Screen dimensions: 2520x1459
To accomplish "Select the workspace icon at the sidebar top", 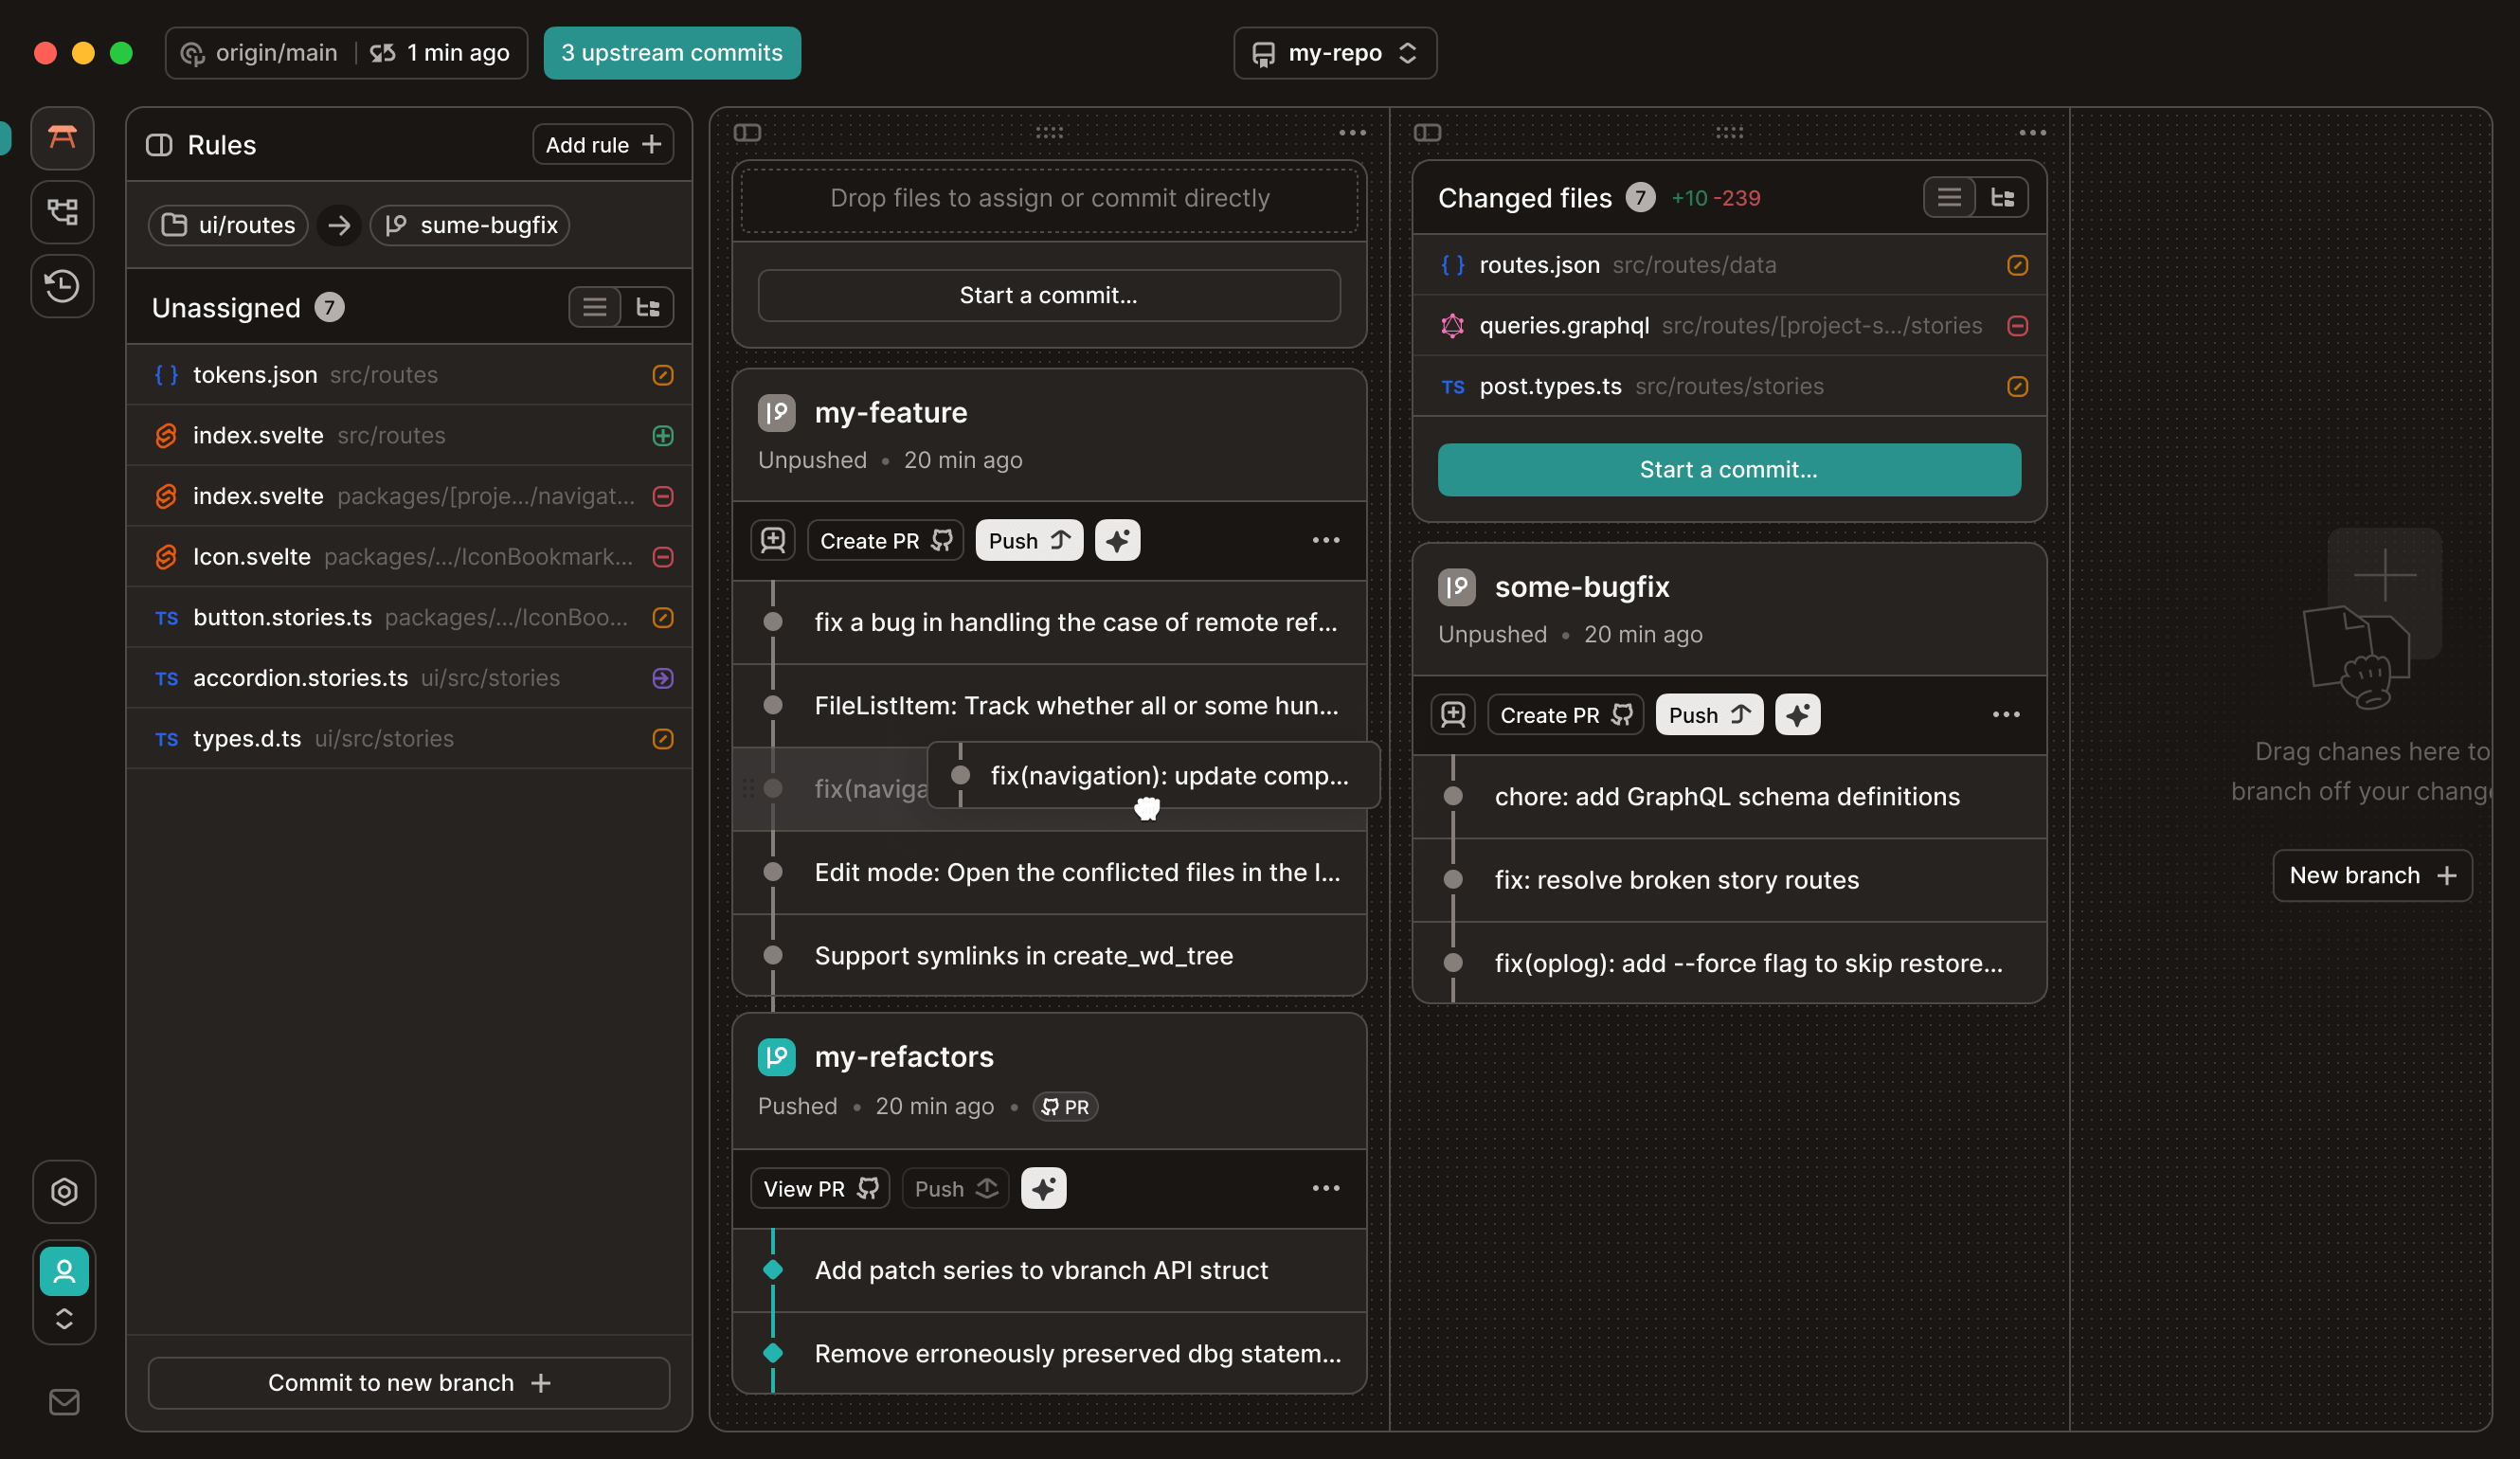I will (x=62, y=138).
